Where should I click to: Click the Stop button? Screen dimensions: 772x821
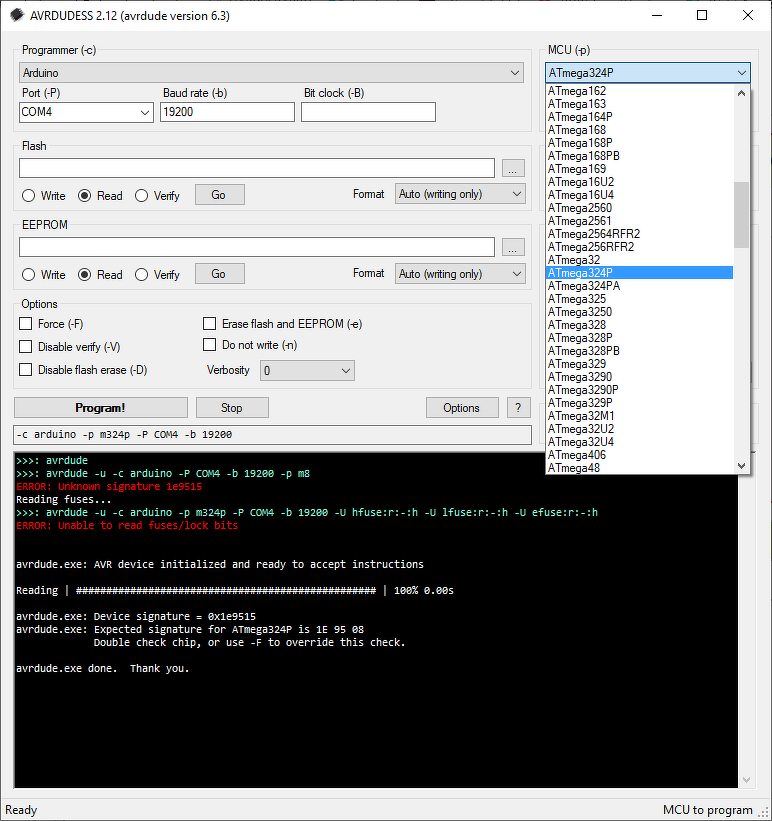point(232,408)
